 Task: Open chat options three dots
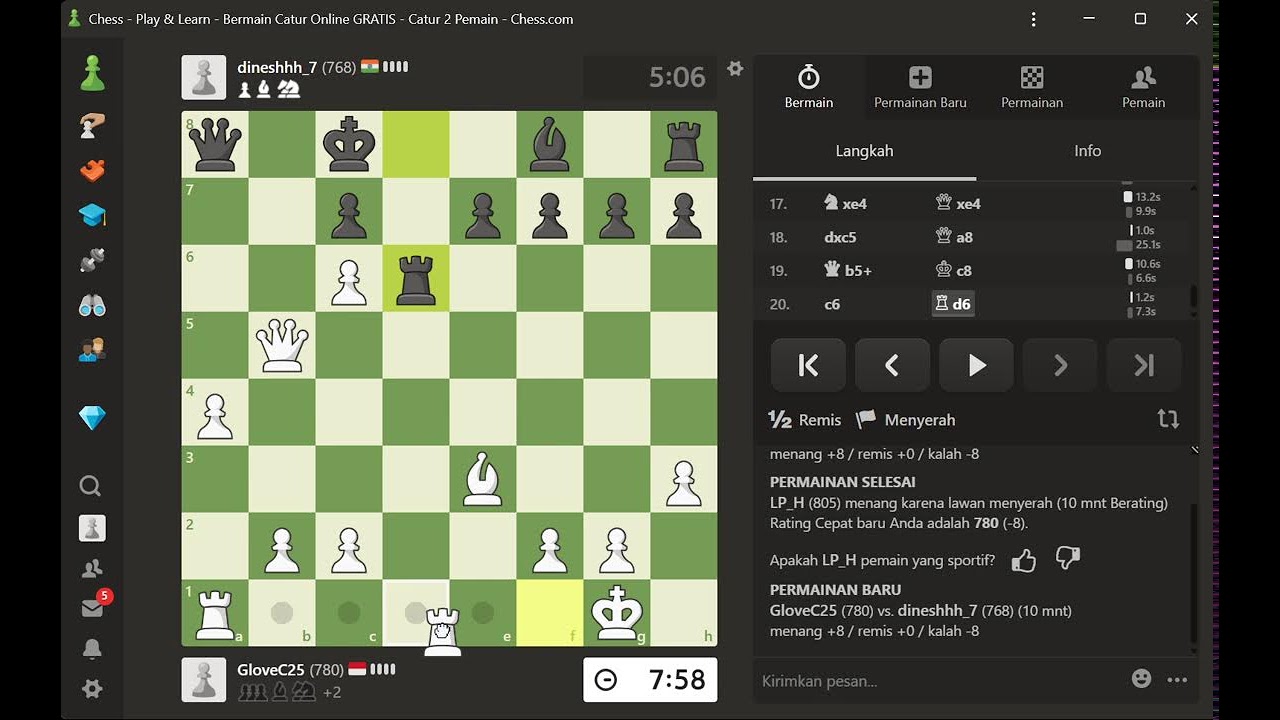tap(1177, 680)
